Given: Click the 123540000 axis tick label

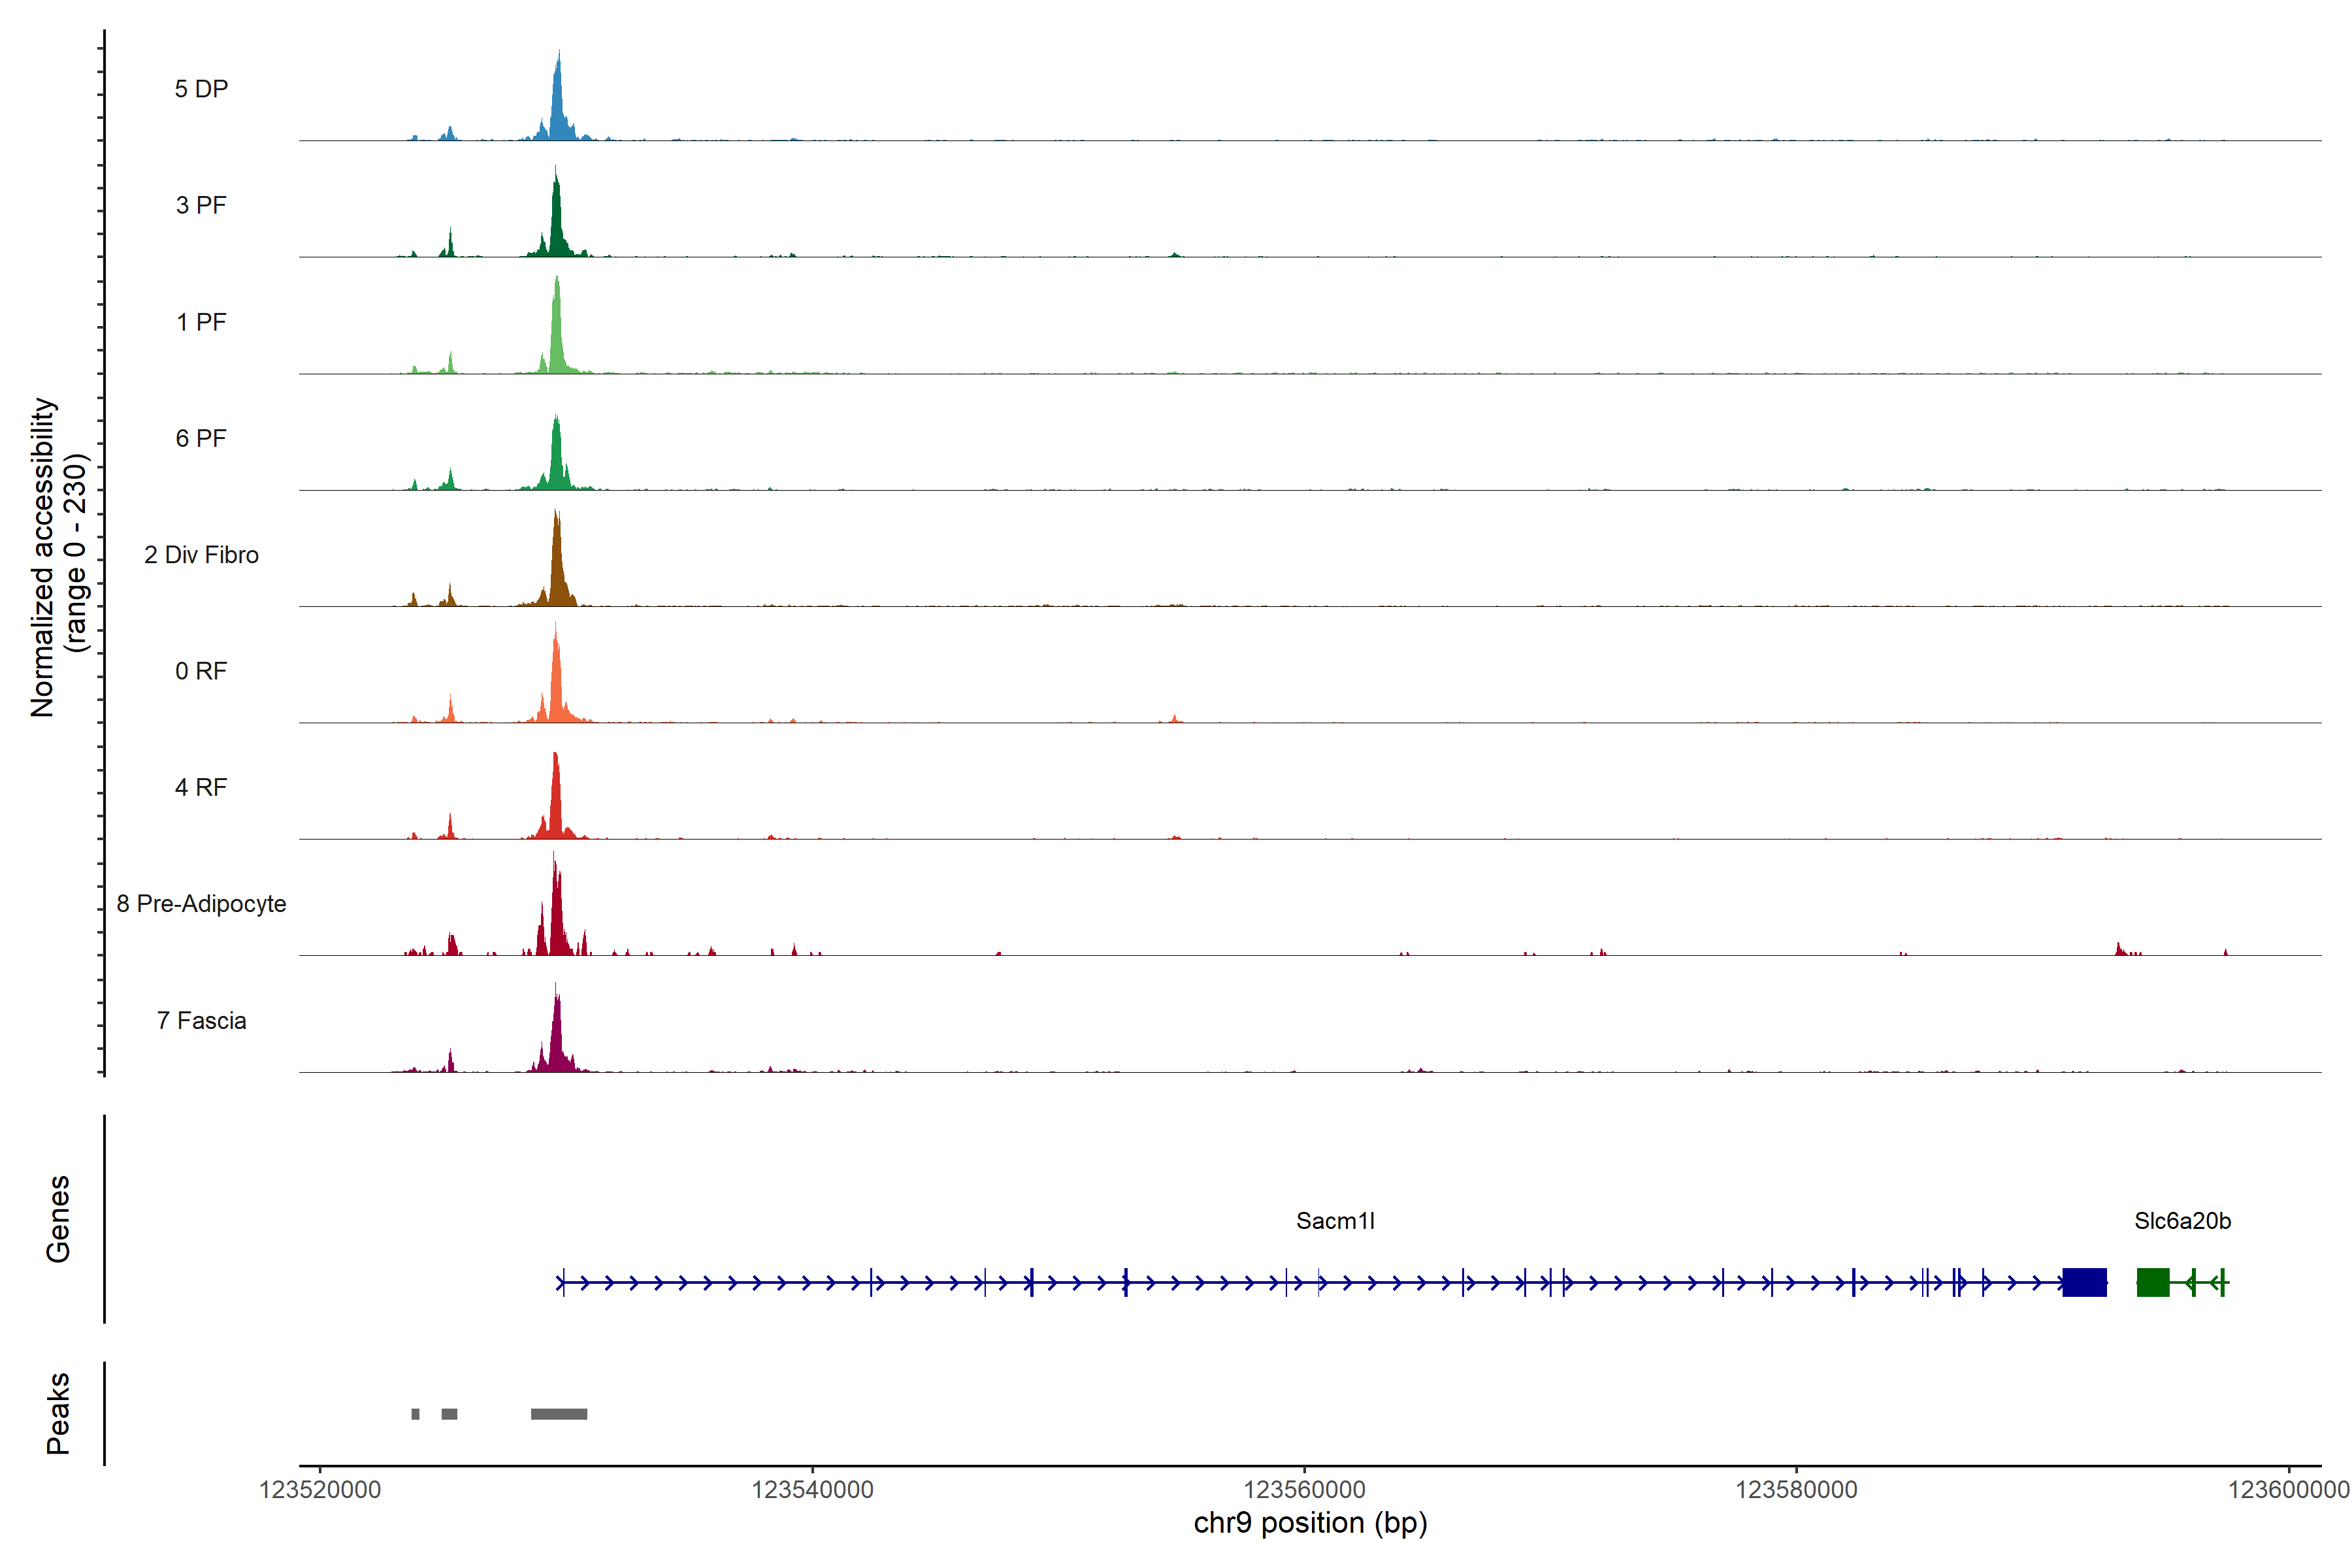Looking at the screenshot, I should pyautogui.click(x=812, y=1490).
